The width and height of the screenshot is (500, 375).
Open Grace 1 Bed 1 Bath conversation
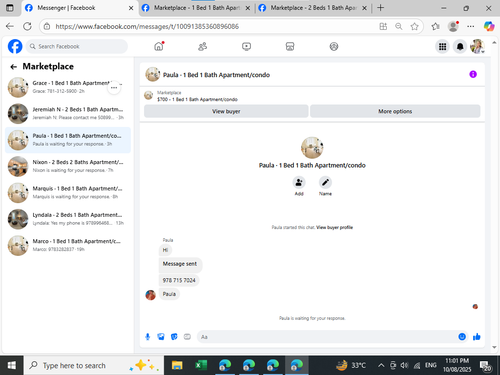67,87
